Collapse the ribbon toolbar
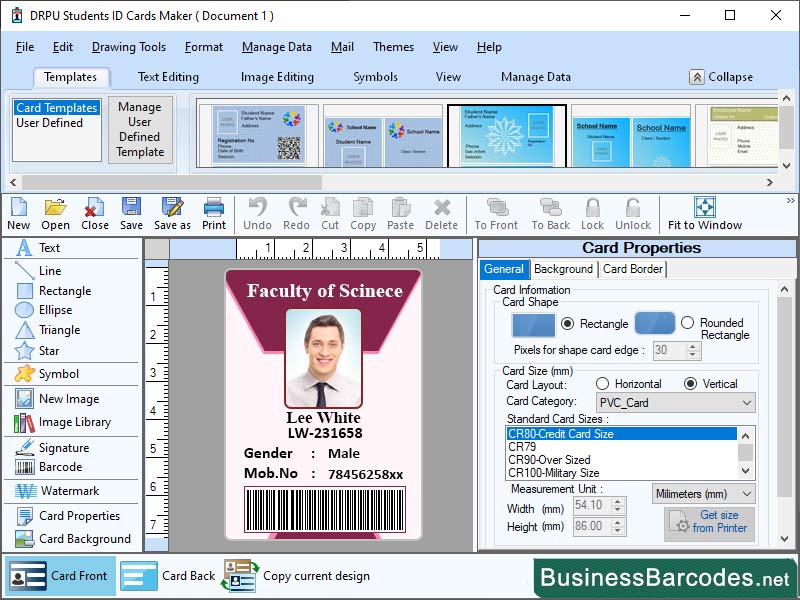Image resolution: width=800 pixels, height=600 pixels. 723,76
